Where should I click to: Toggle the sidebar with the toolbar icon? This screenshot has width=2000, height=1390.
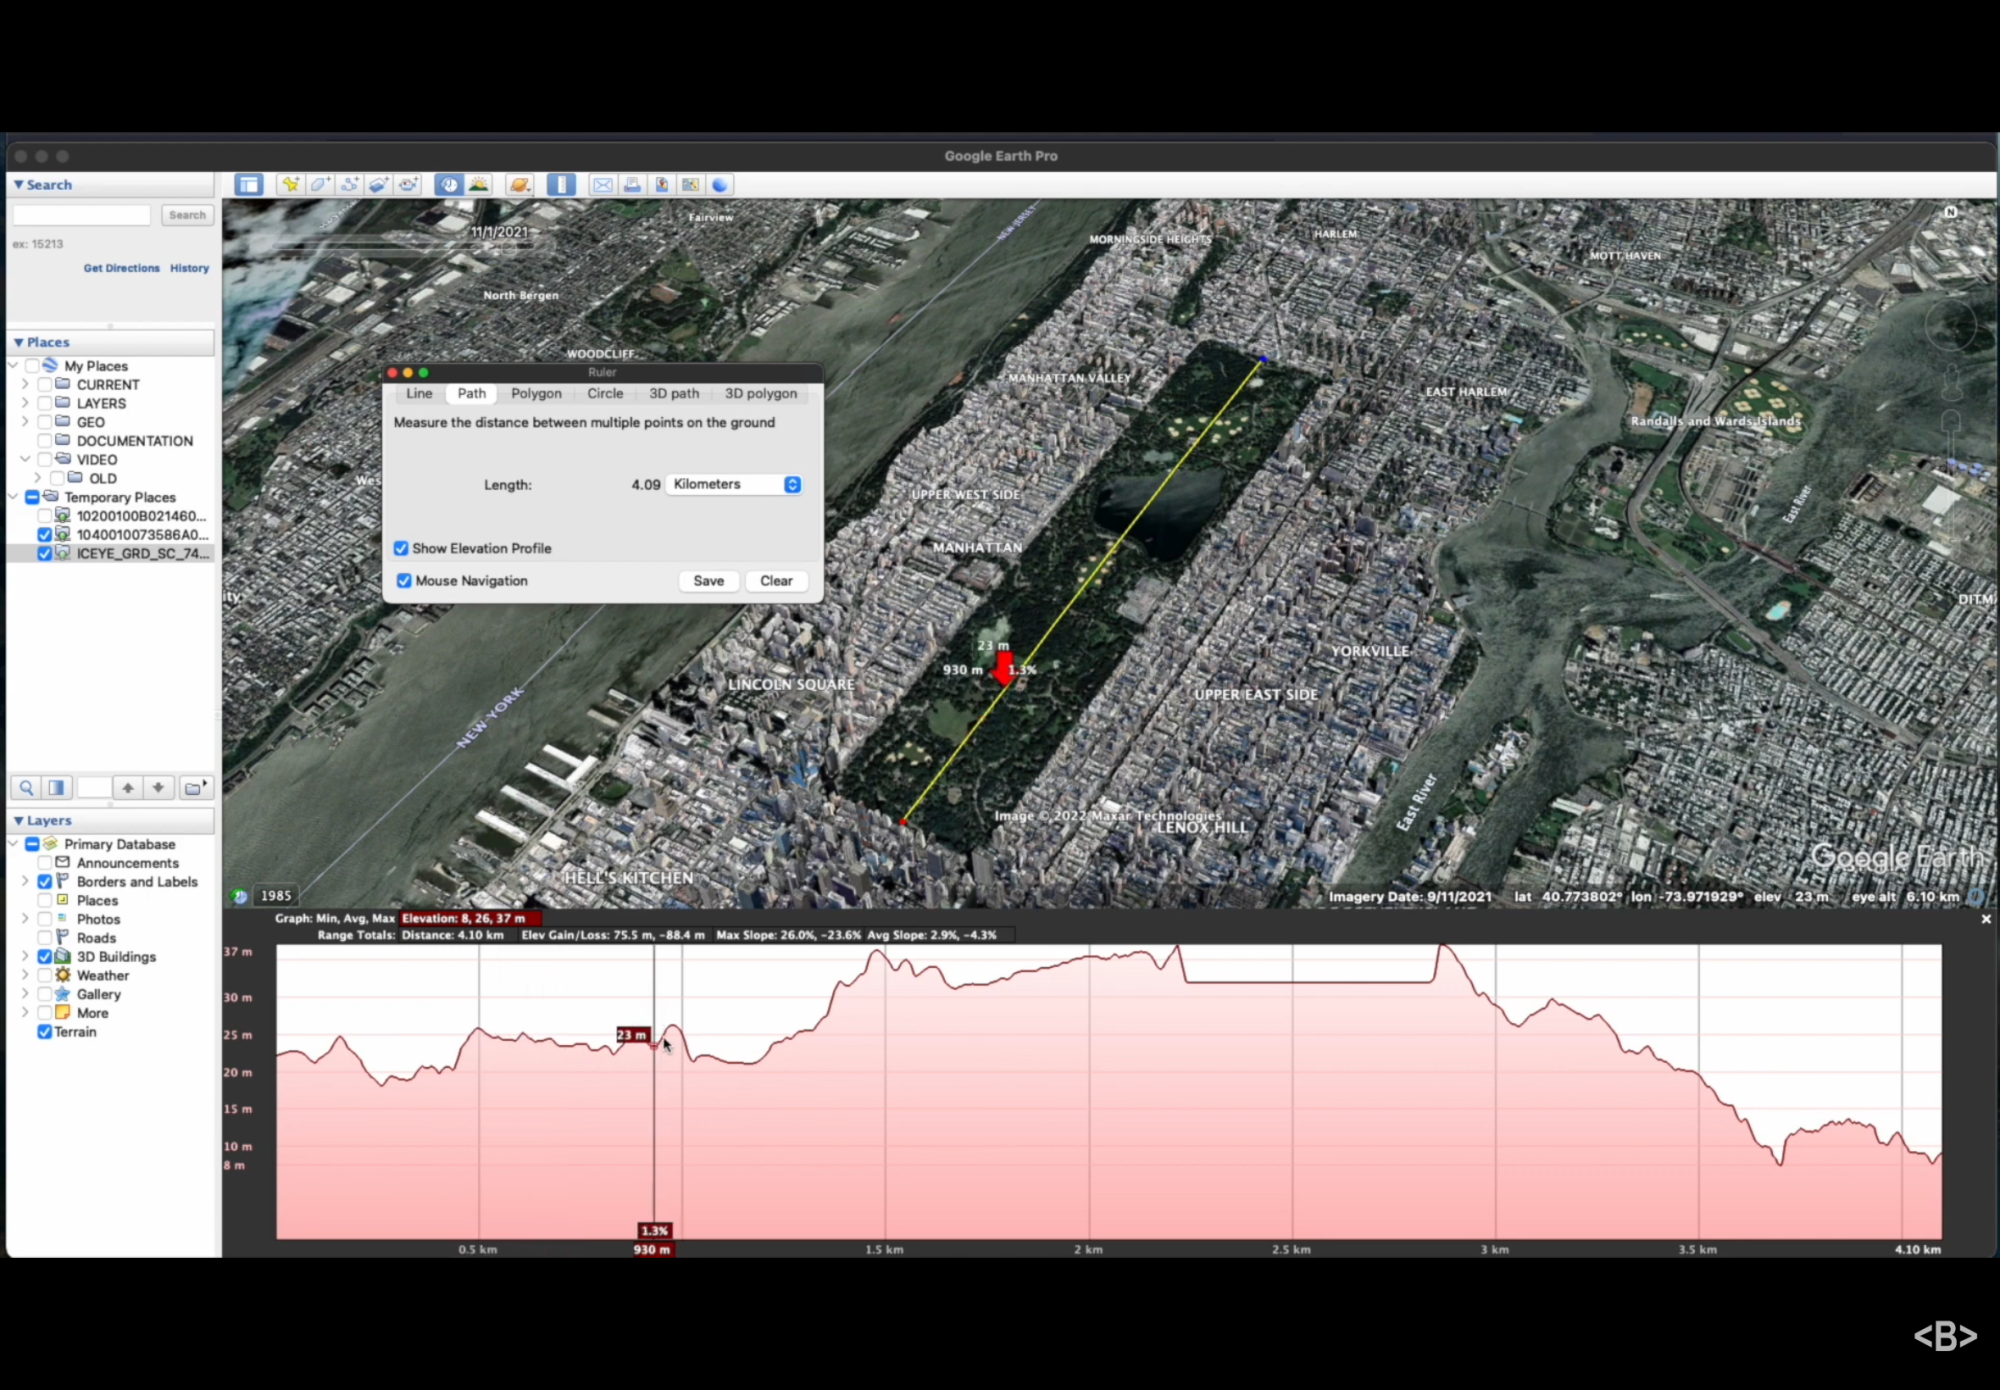[249, 185]
